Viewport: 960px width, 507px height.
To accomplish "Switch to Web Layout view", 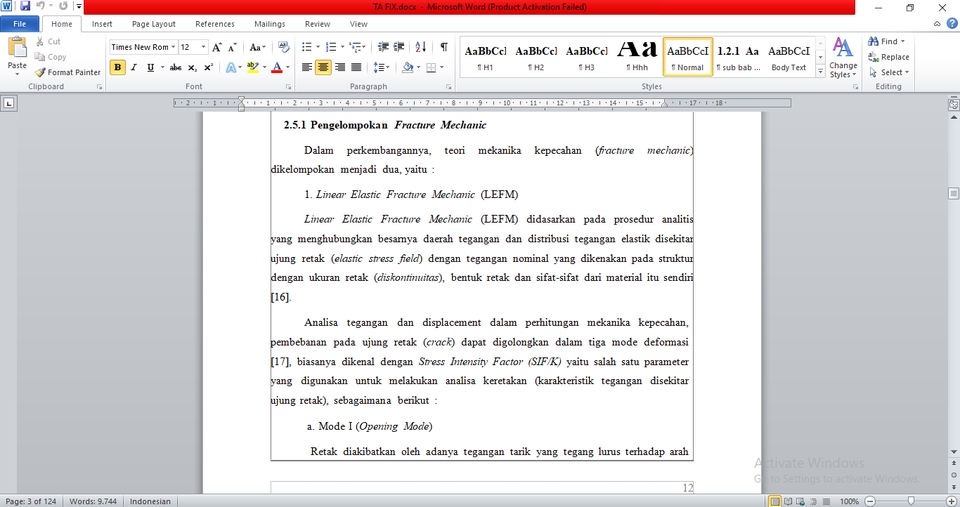I will [x=800, y=501].
